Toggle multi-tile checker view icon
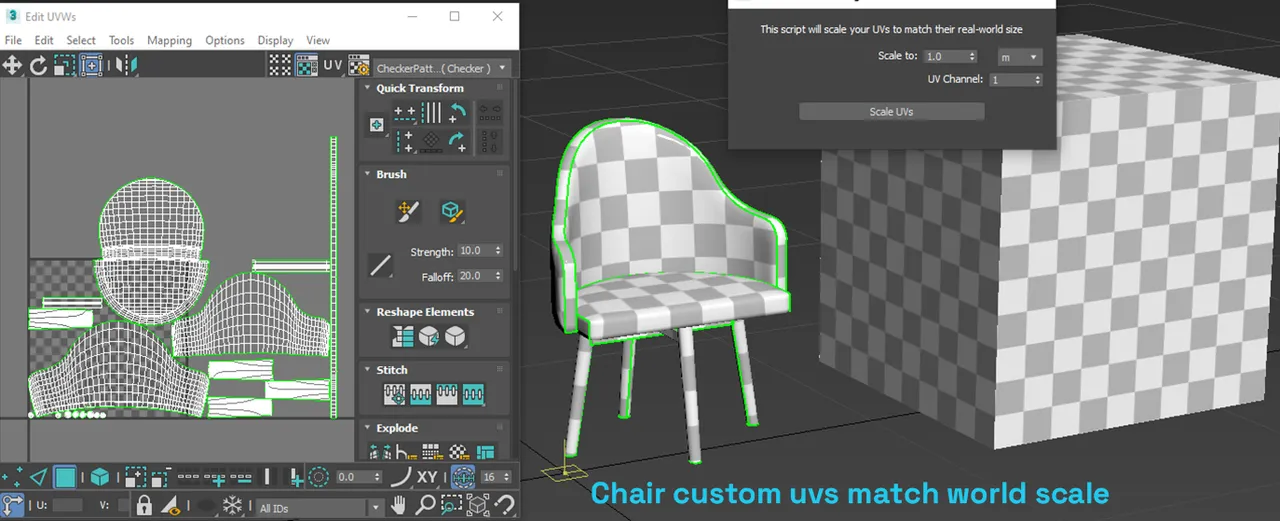 (x=281, y=65)
